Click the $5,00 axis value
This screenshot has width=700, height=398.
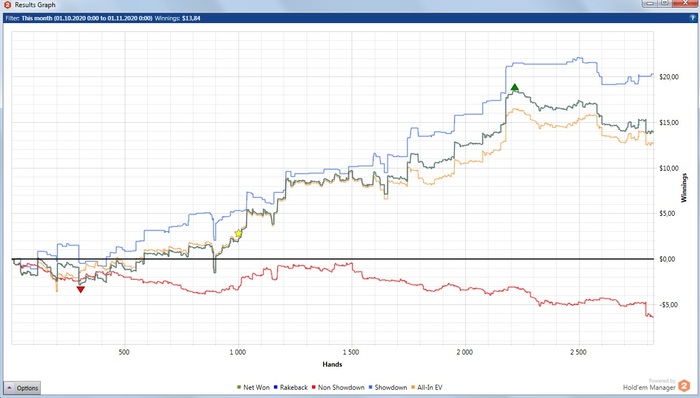point(667,213)
